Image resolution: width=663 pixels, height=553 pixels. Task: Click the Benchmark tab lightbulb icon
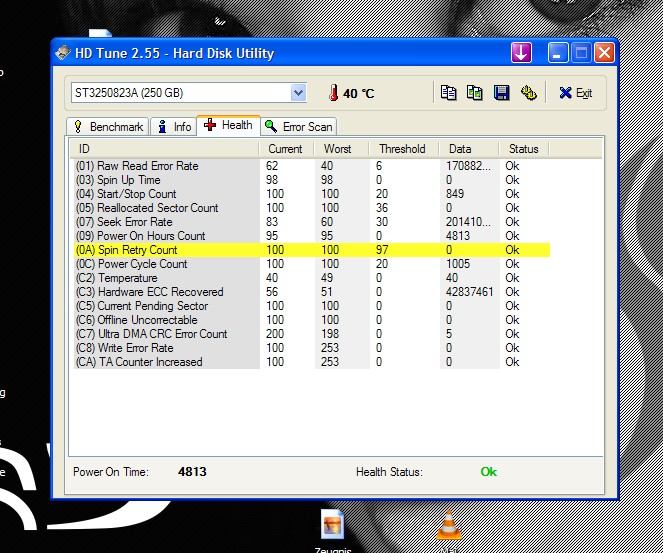(x=78, y=126)
